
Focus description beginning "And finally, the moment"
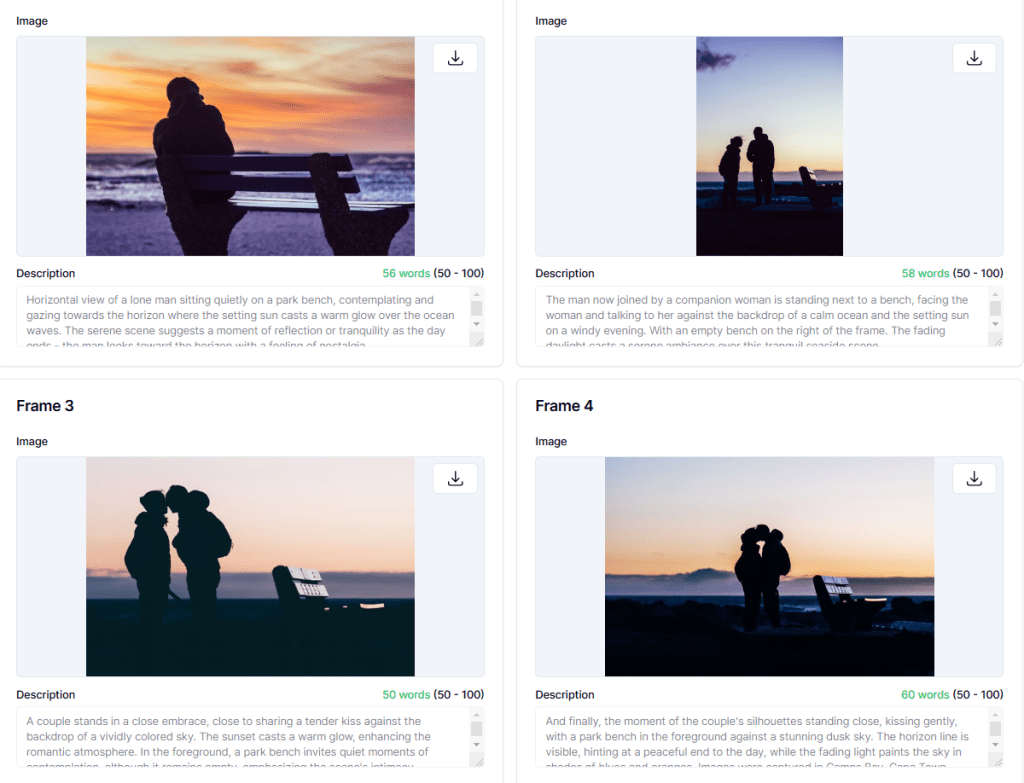coord(760,737)
